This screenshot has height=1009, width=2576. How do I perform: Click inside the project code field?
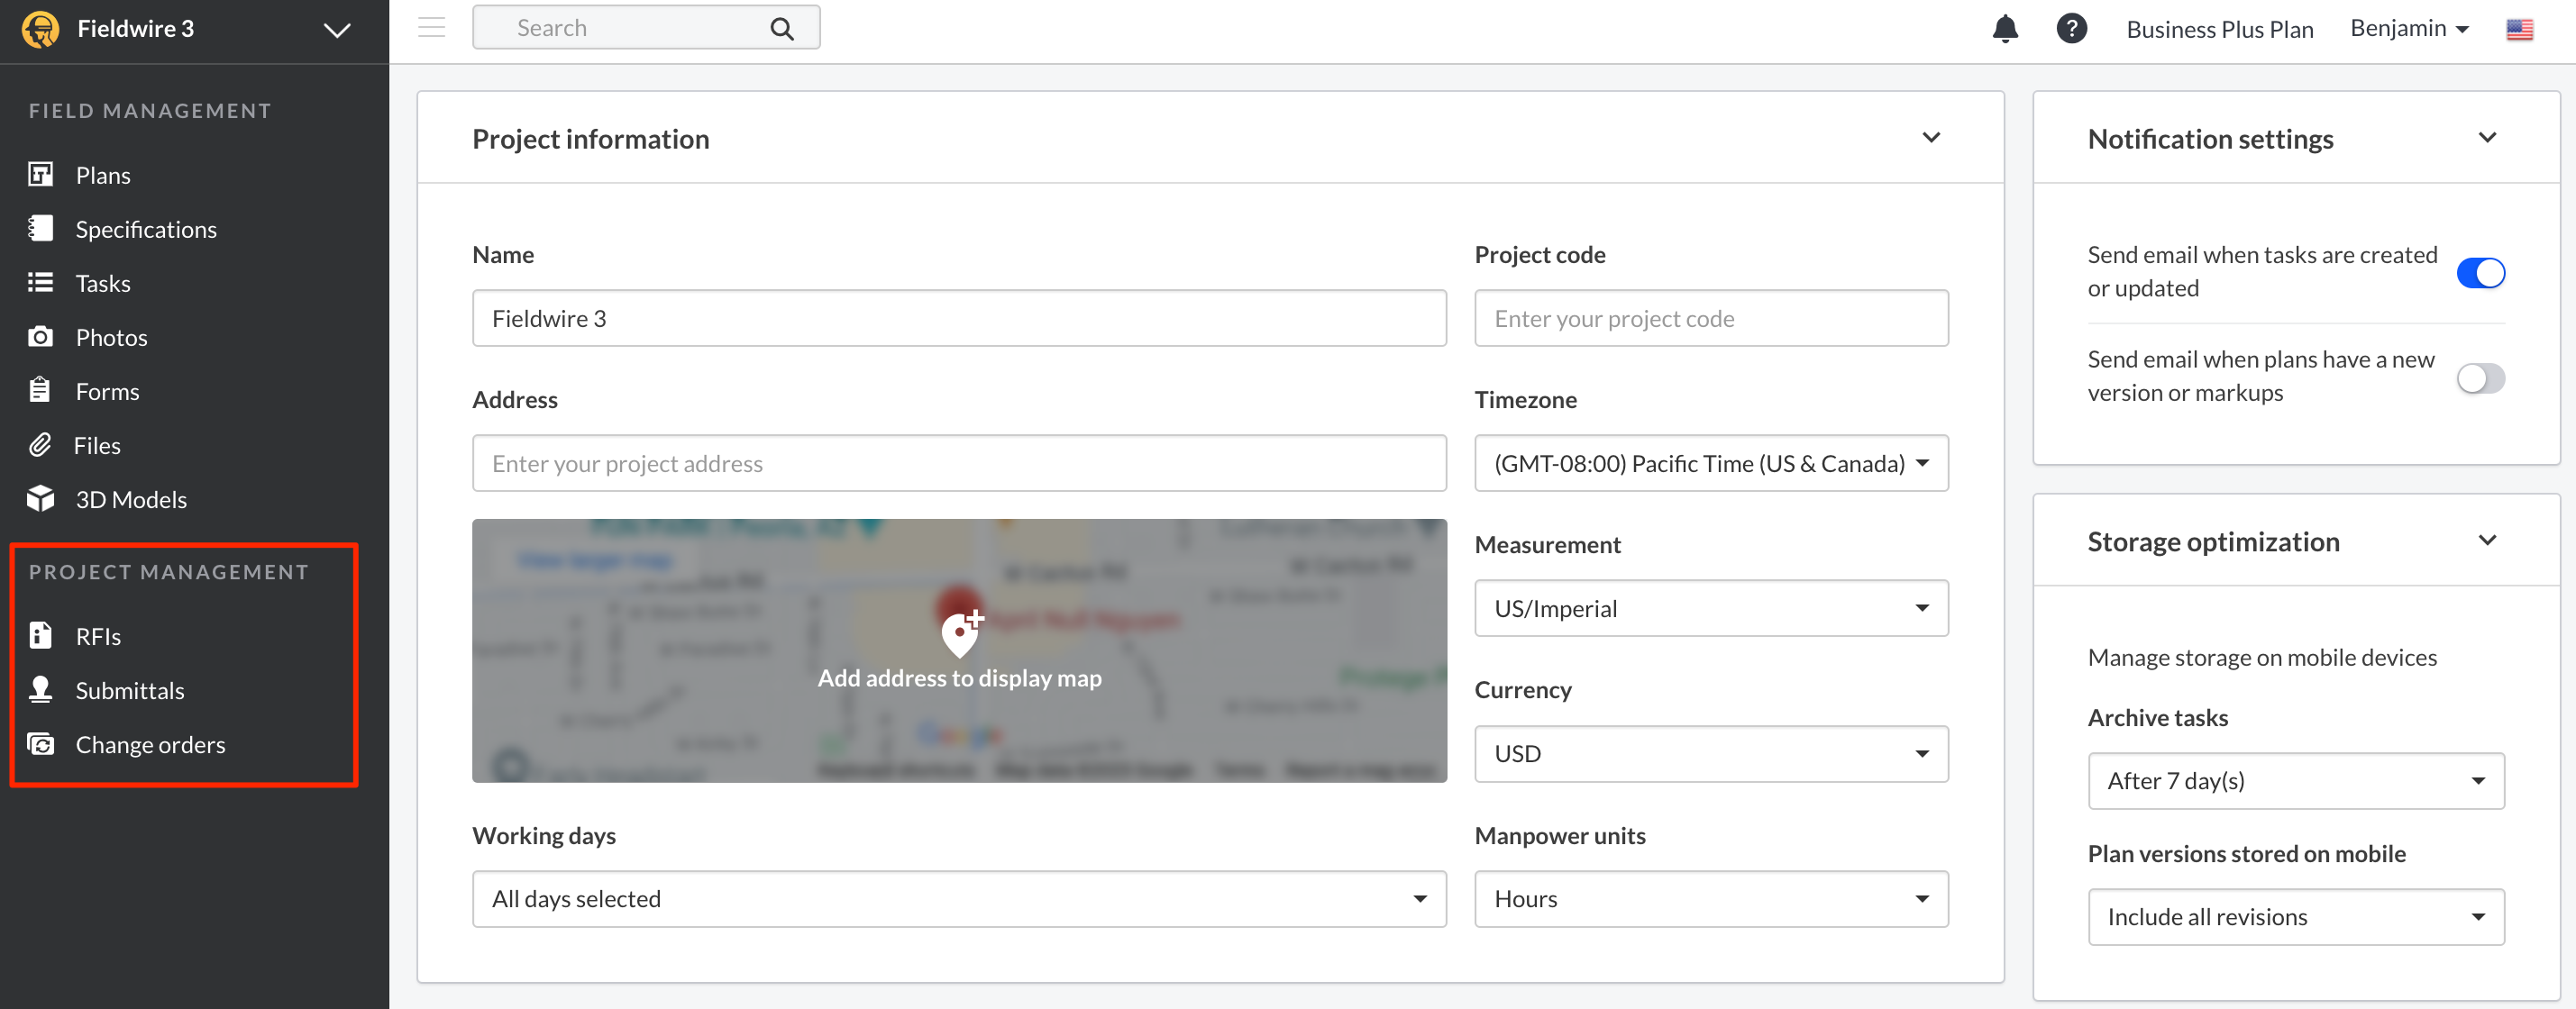[1710, 318]
